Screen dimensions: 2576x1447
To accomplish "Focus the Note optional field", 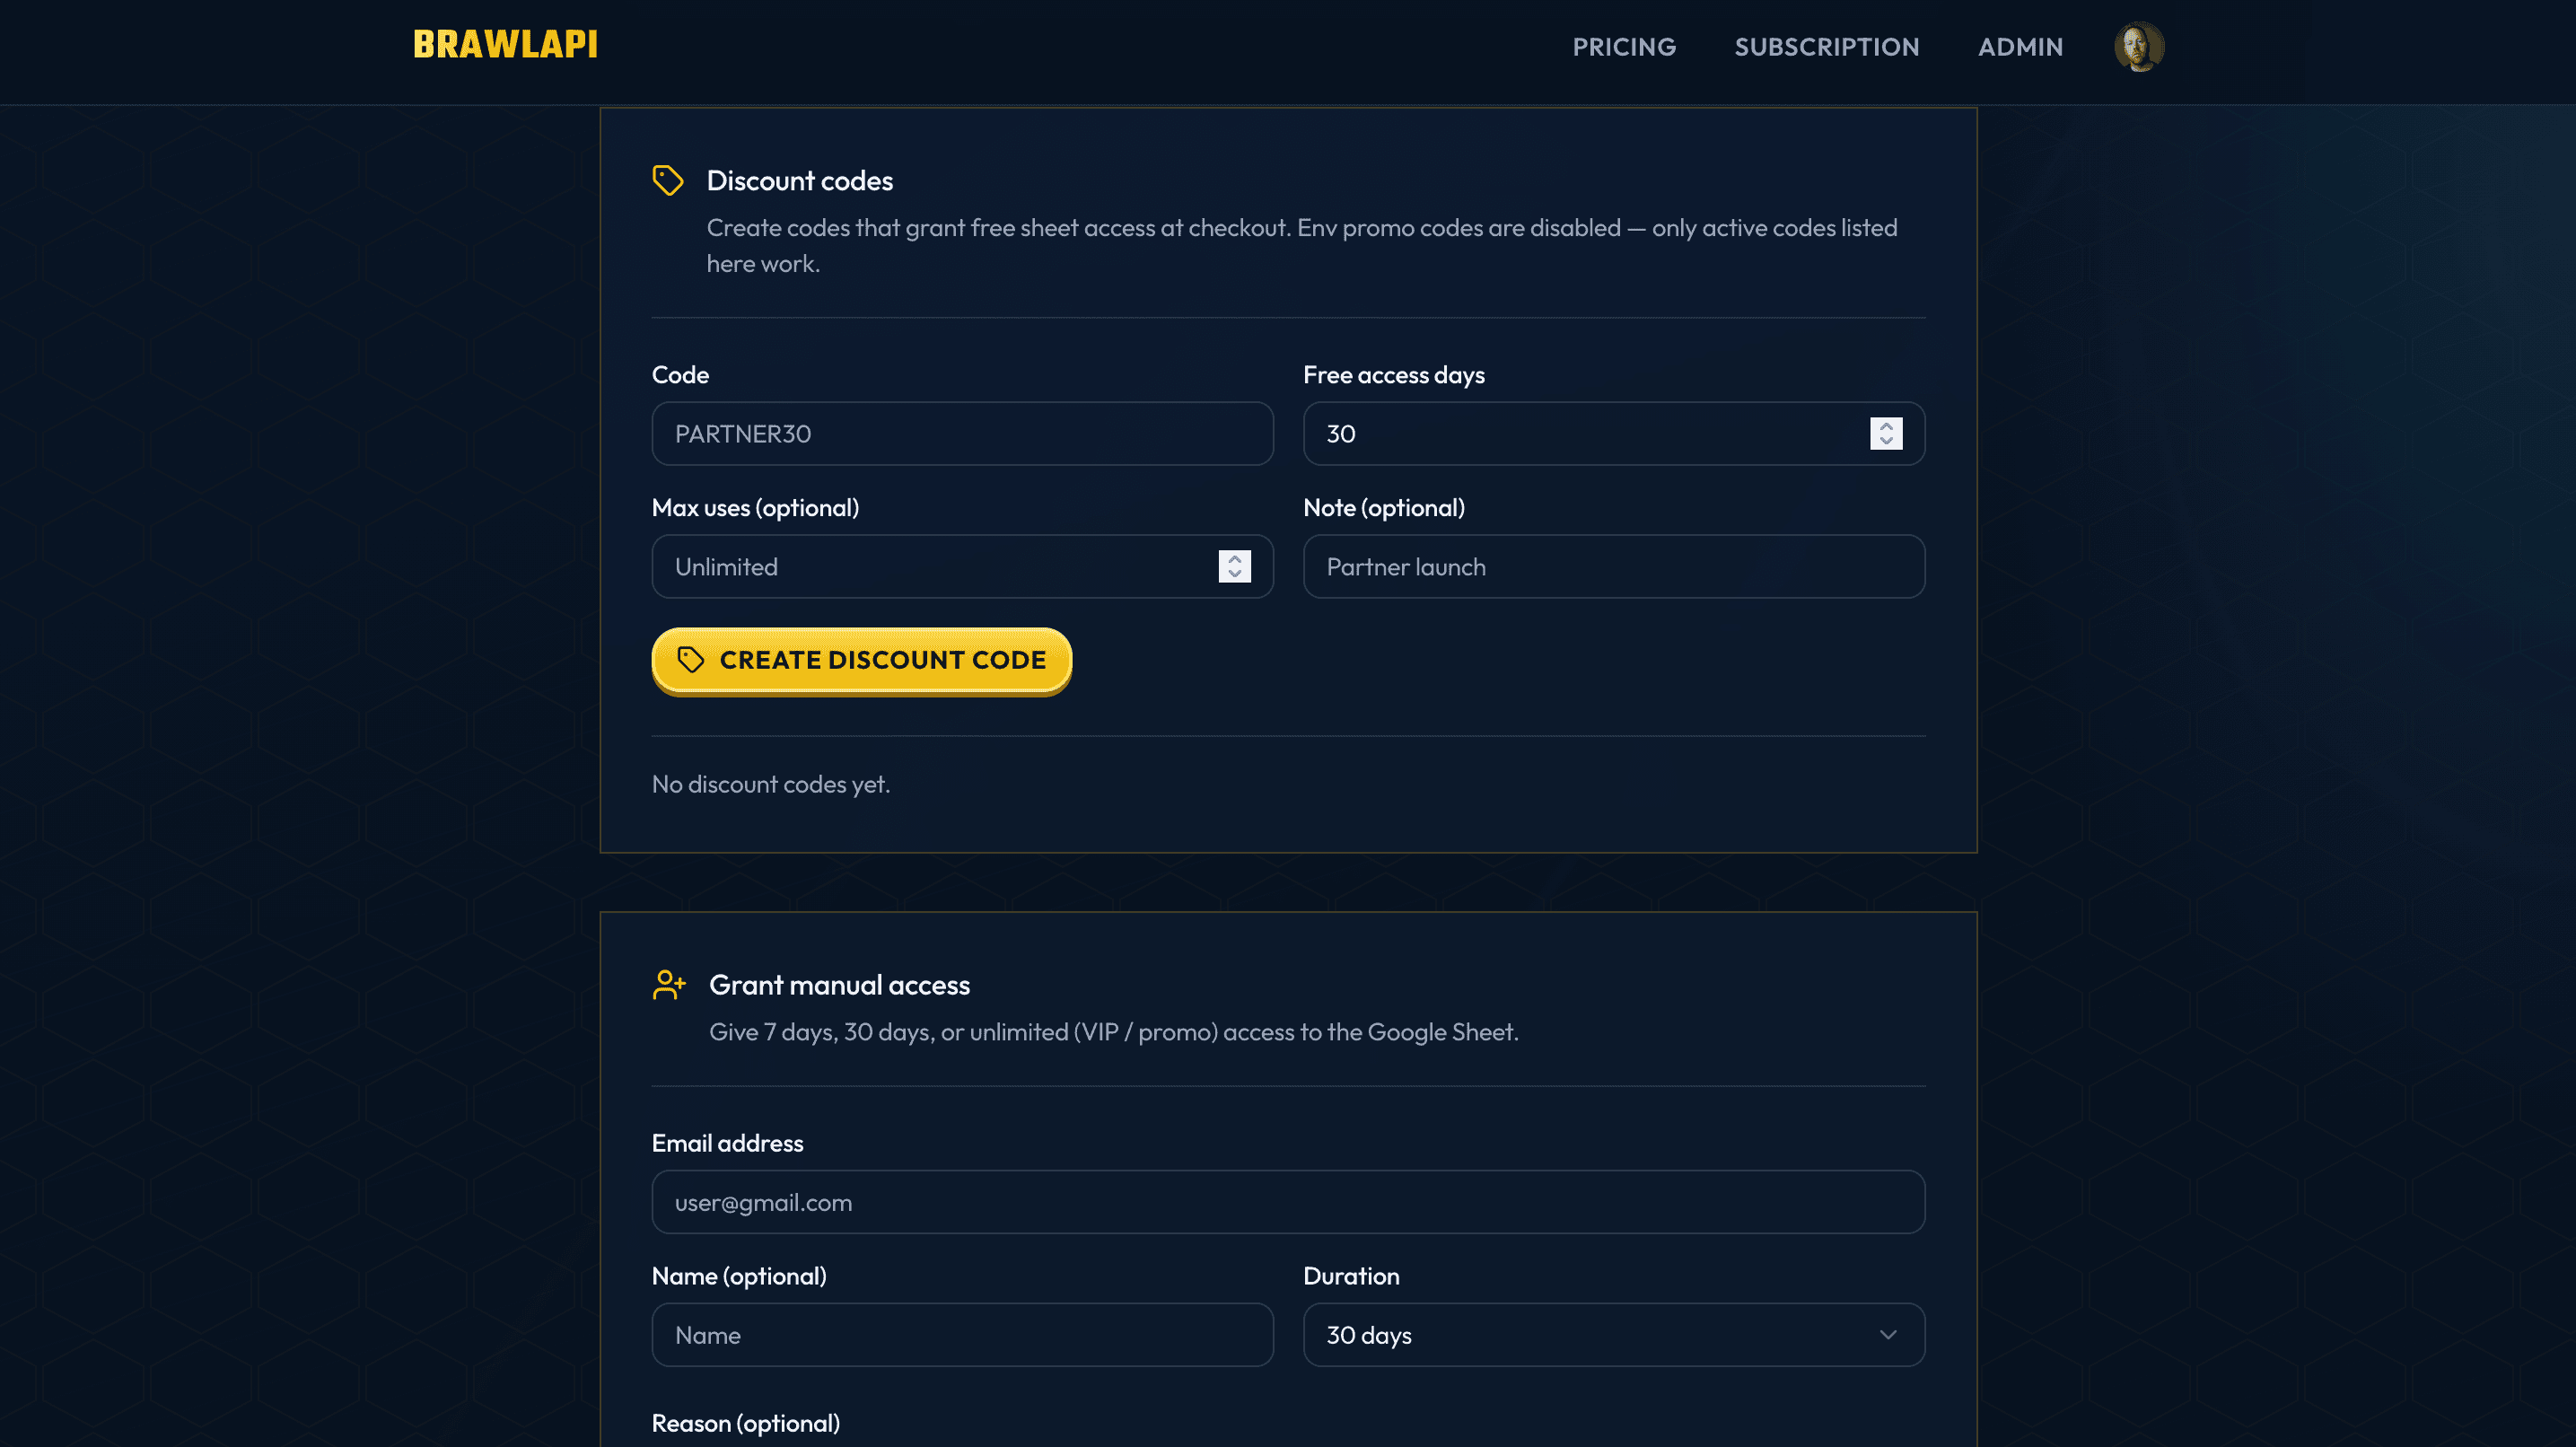I will 1614,567.
